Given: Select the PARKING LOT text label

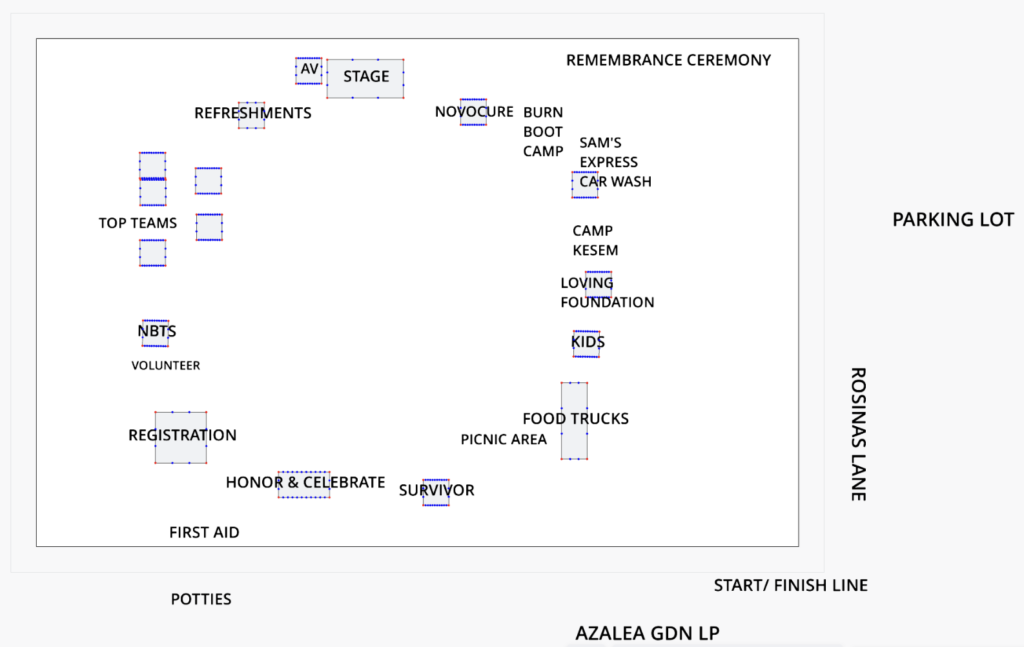Looking at the screenshot, I should click(x=953, y=220).
